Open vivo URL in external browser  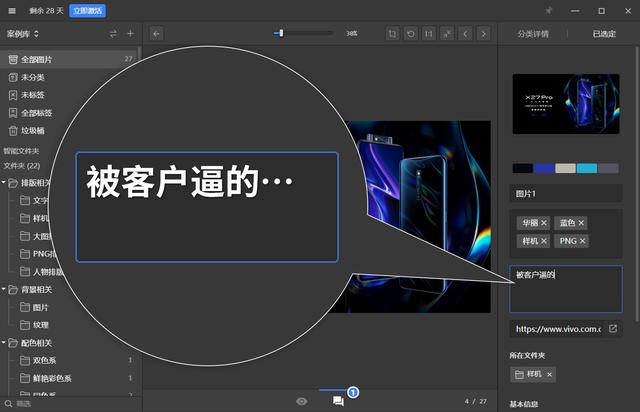(613, 328)
